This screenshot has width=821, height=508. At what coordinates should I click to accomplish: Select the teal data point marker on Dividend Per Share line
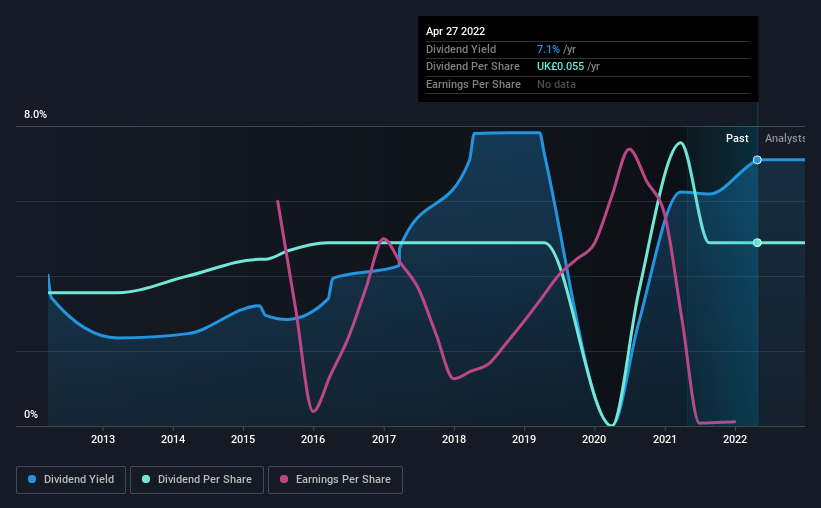(757, 242)
